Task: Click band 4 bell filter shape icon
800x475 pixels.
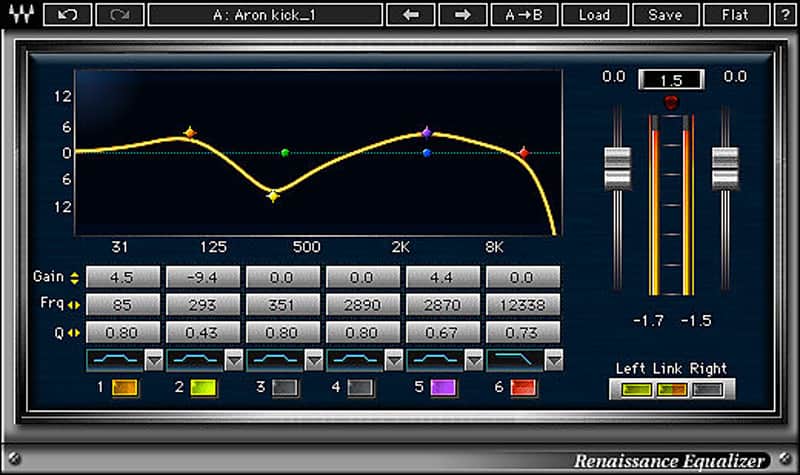Action: (356, 360)
